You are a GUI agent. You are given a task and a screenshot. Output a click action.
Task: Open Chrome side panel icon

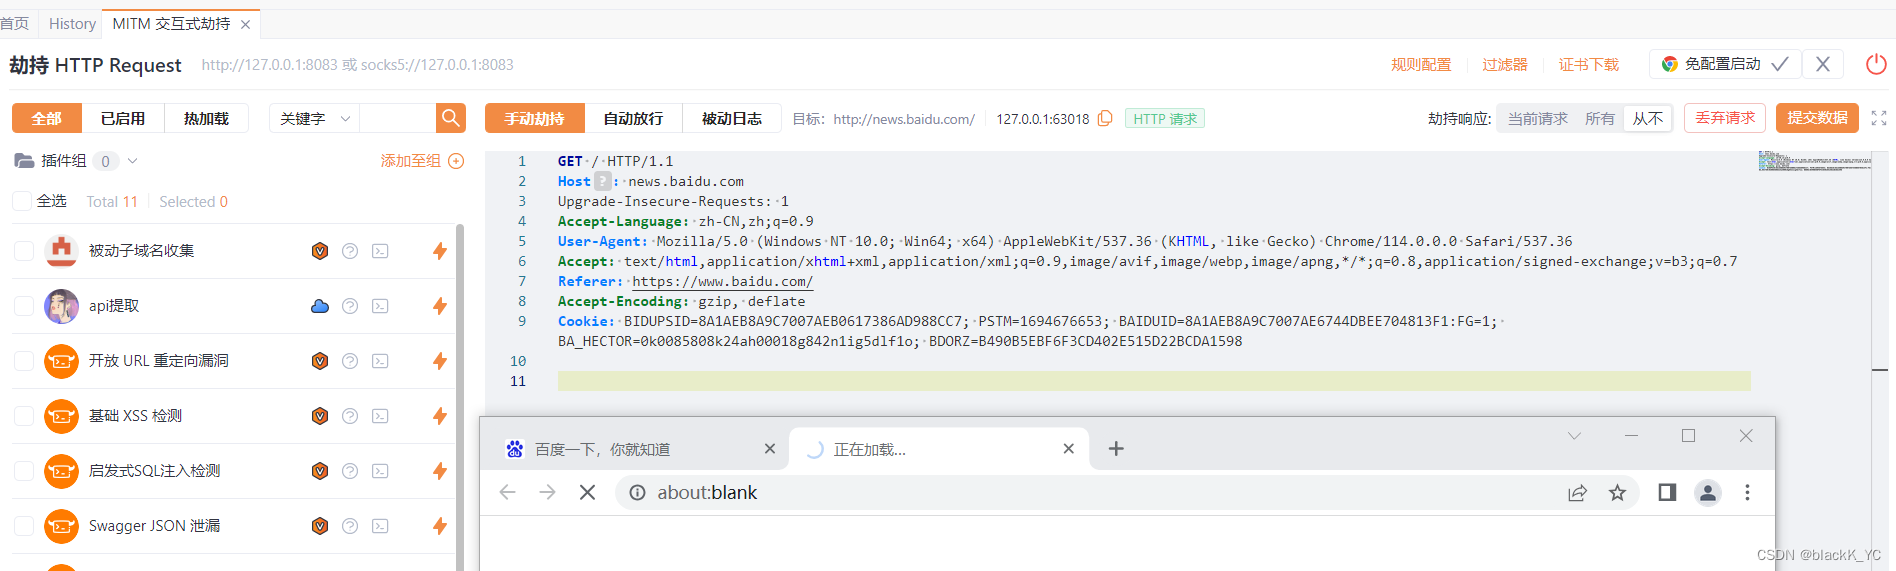click(1667, 492)
